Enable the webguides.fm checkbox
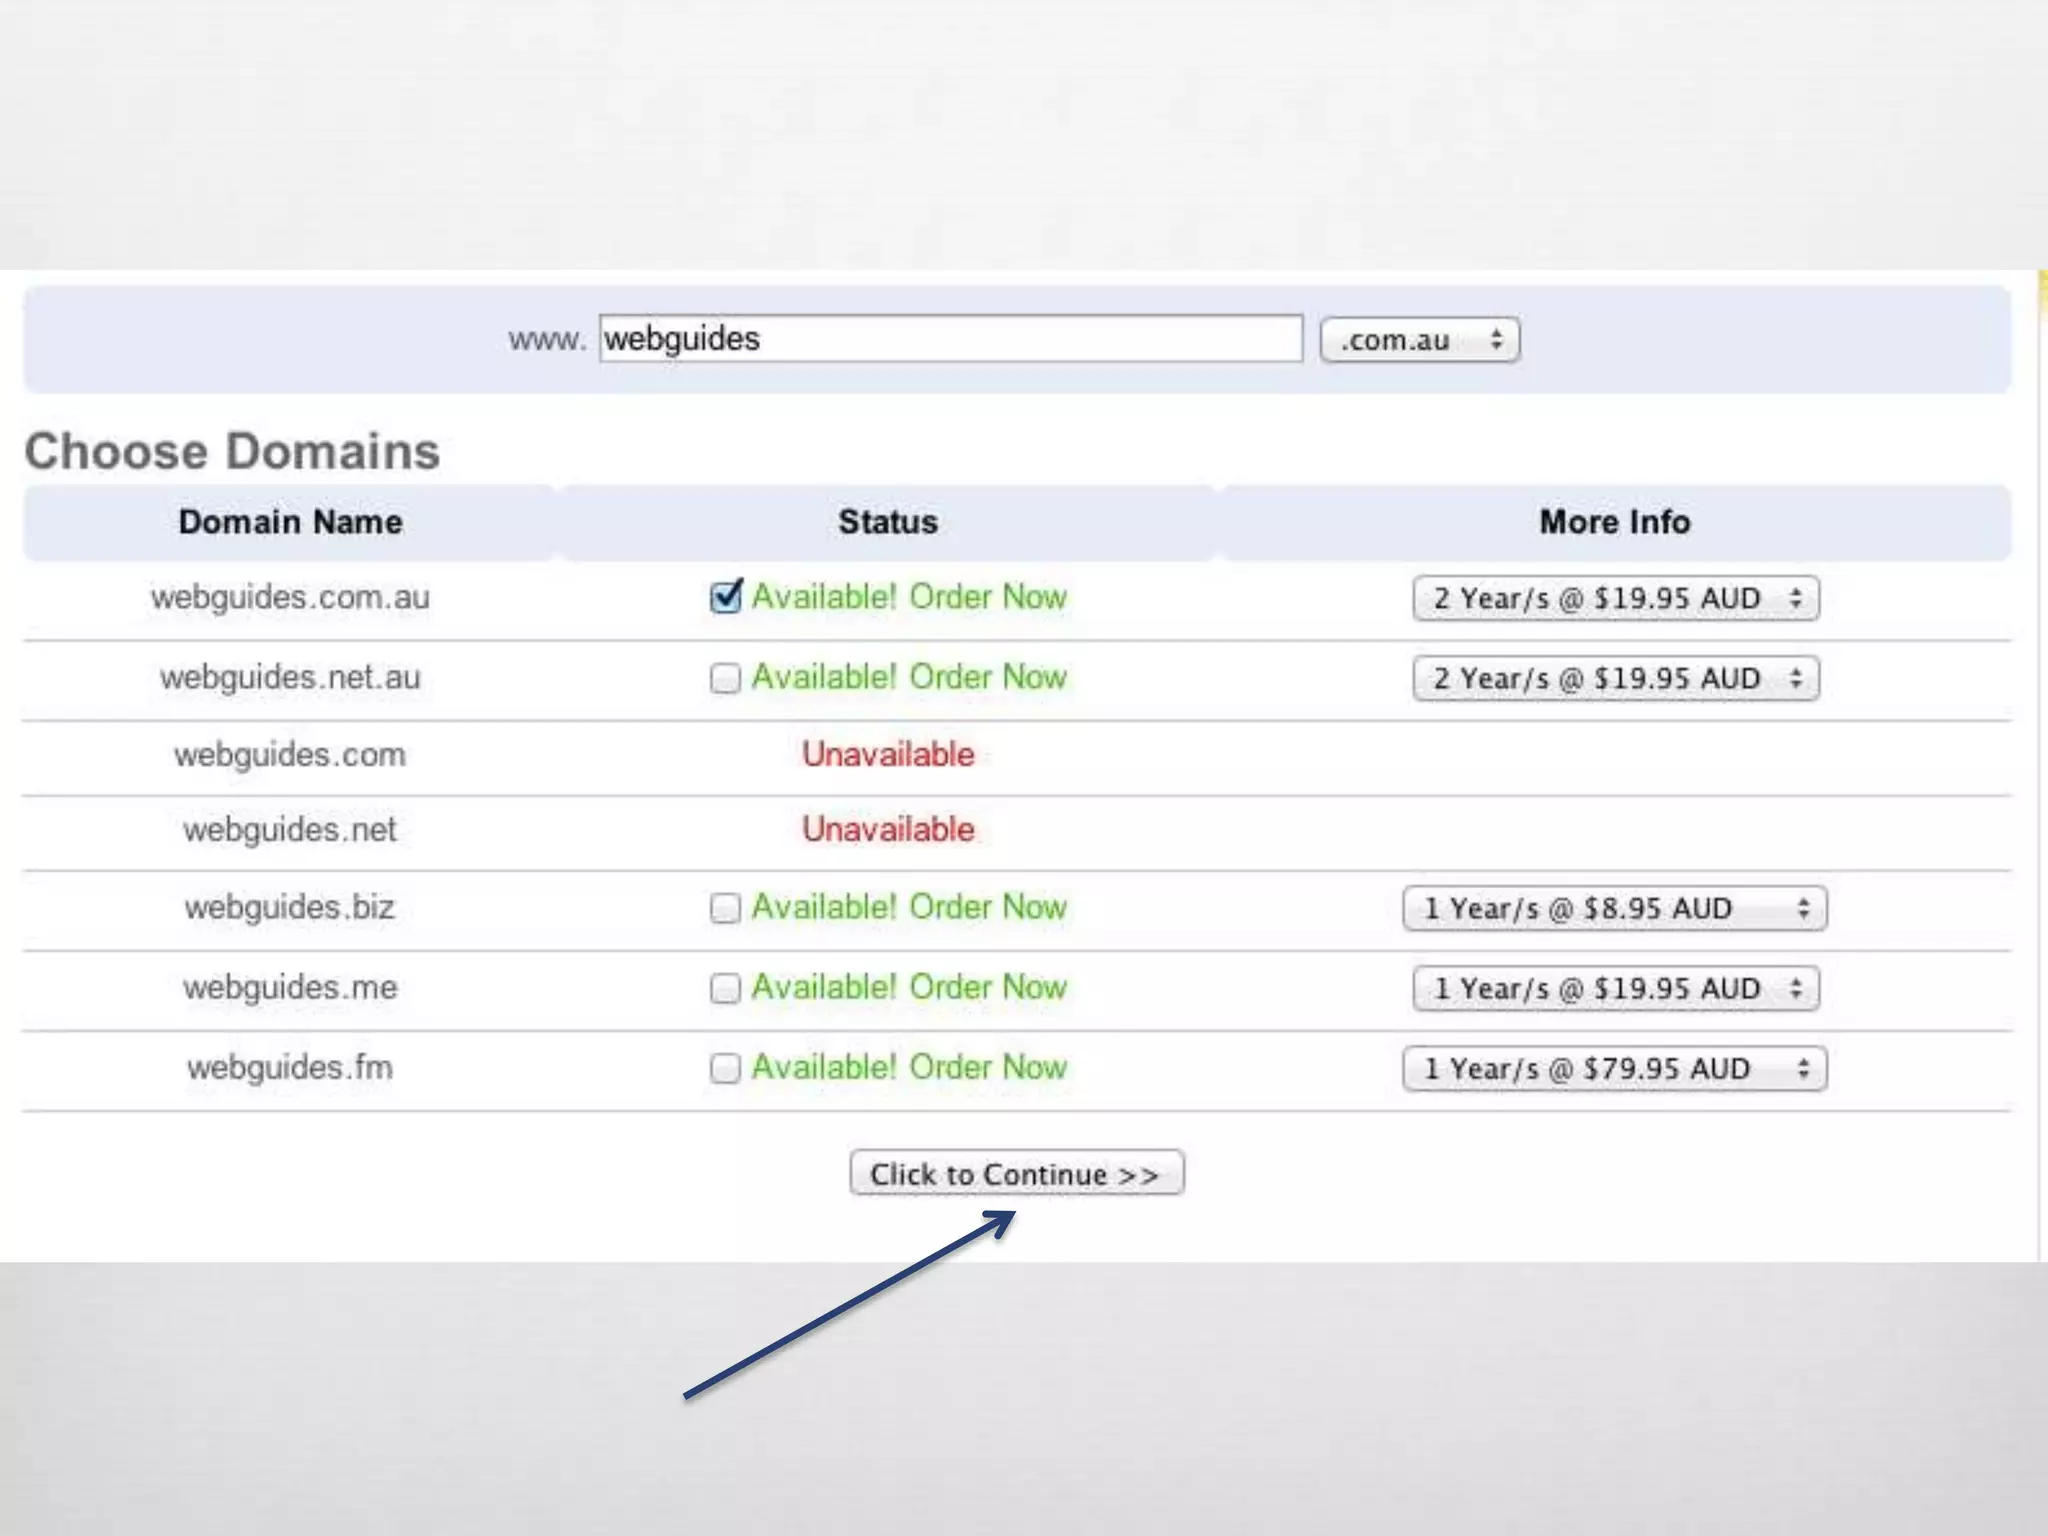Image resolution: width=2048 pixels, height=1536 pixels. (725, 1068)
